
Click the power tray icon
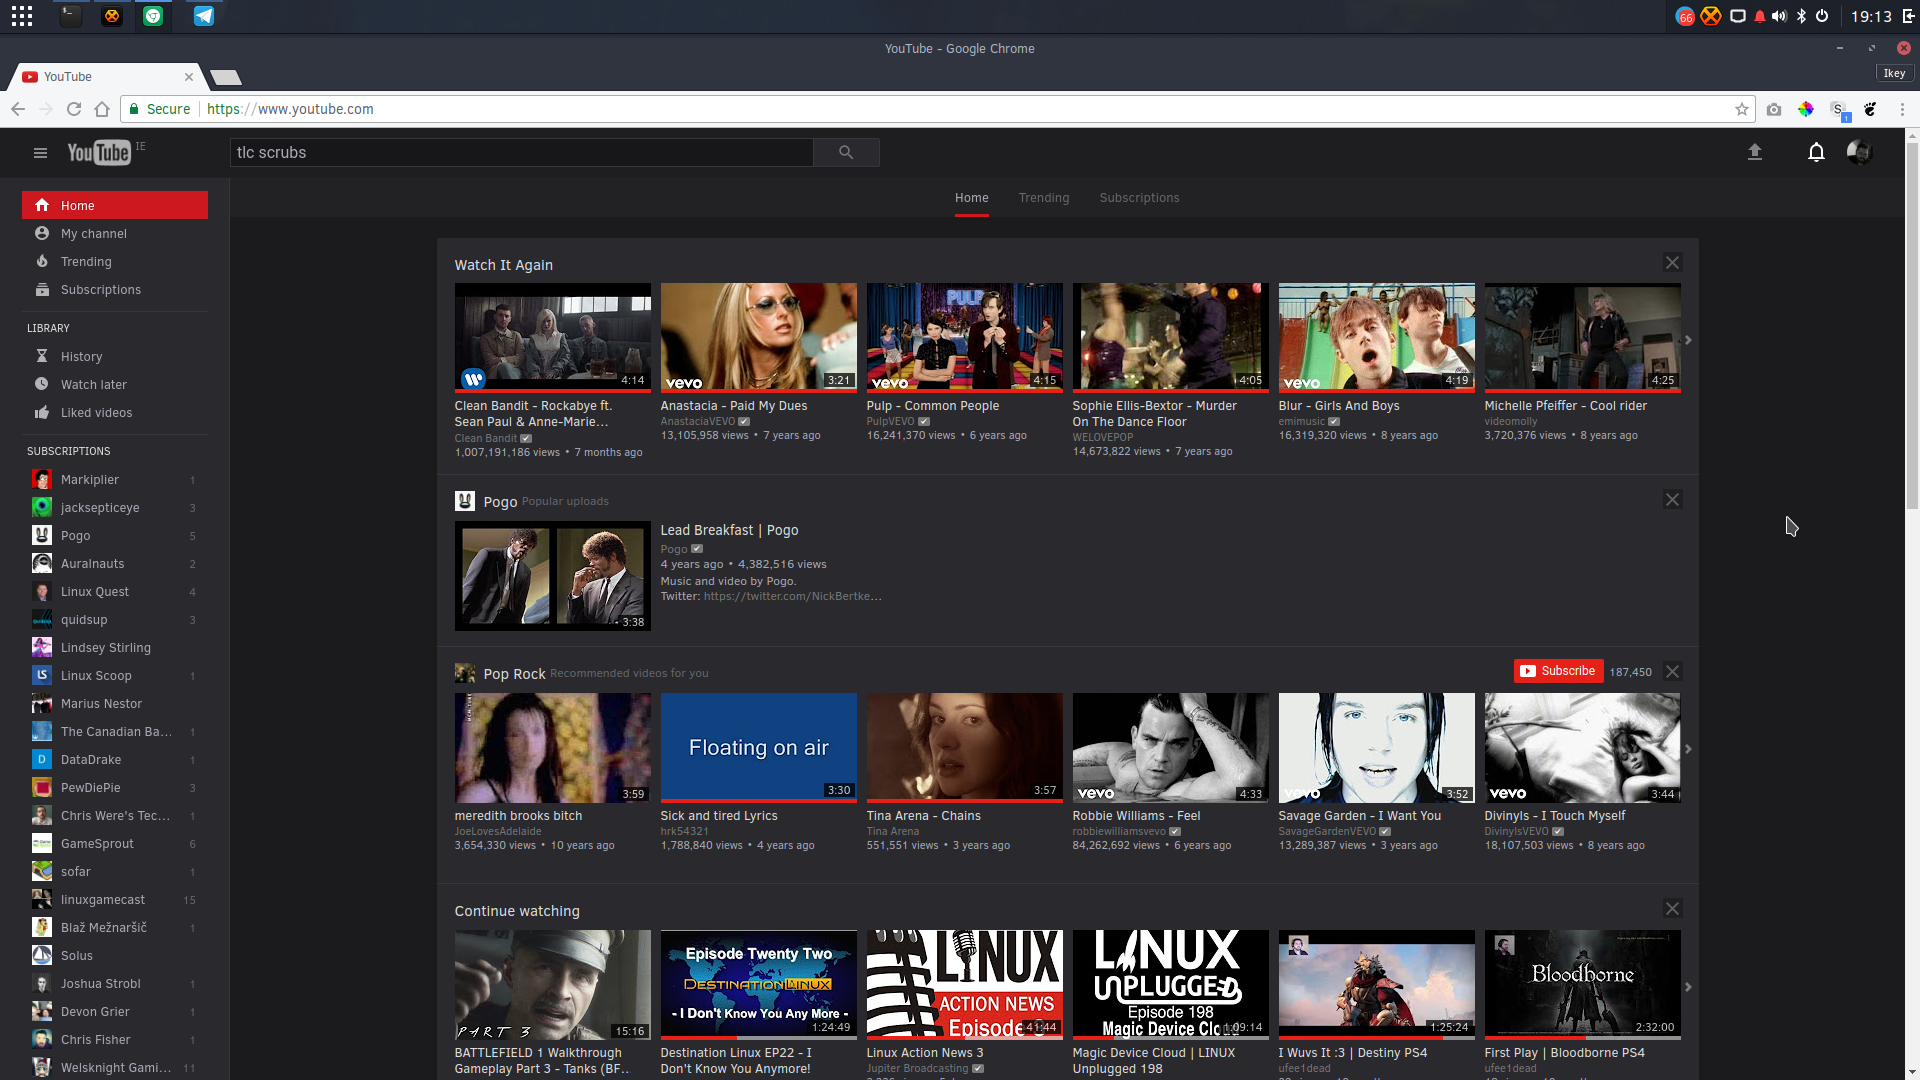(x=1822, y=16)
